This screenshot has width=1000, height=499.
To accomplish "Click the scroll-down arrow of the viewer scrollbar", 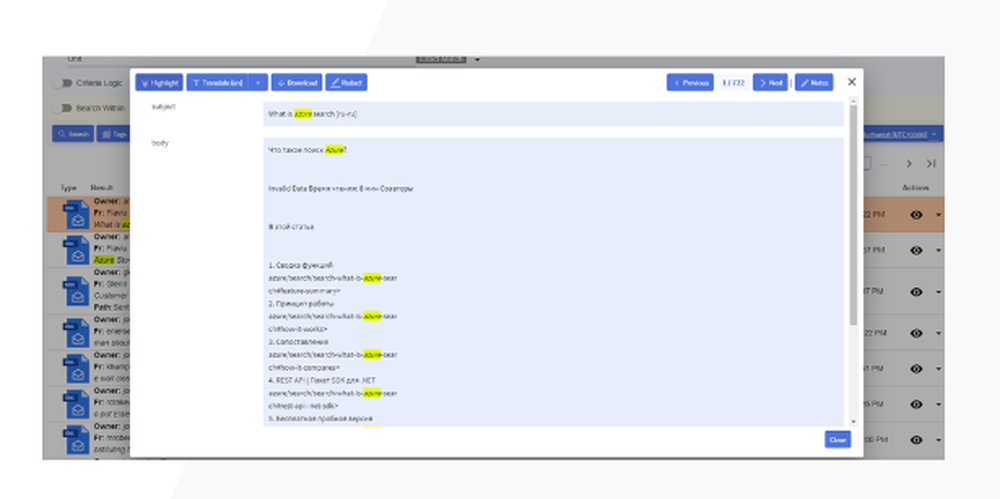I will pyautogui.click(x=853, y=422).
